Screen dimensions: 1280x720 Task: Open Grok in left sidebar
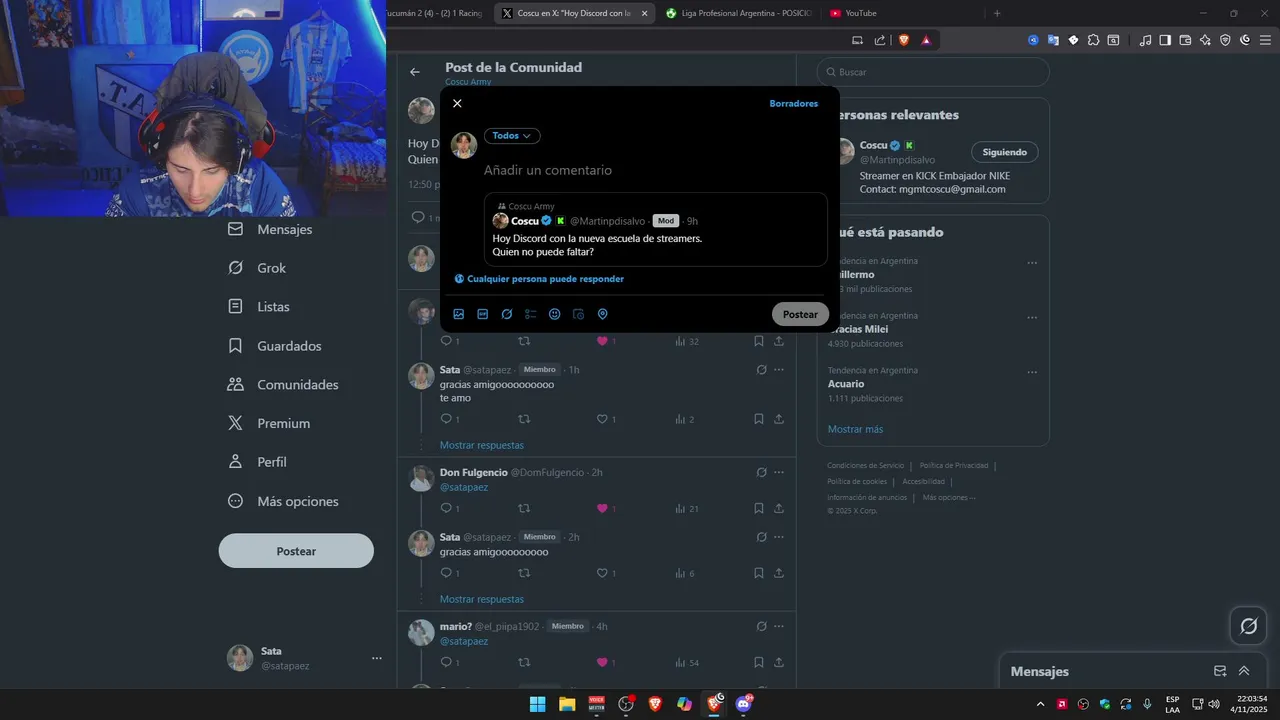pos(257,268)
